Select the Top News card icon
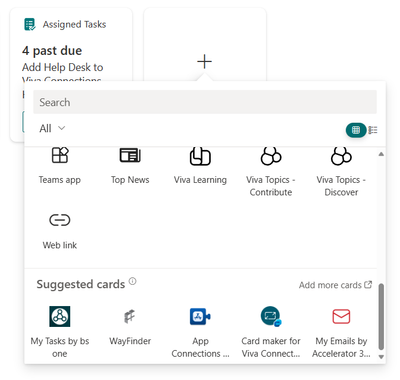Screen dimensions: 400x380 pos(130,155)
